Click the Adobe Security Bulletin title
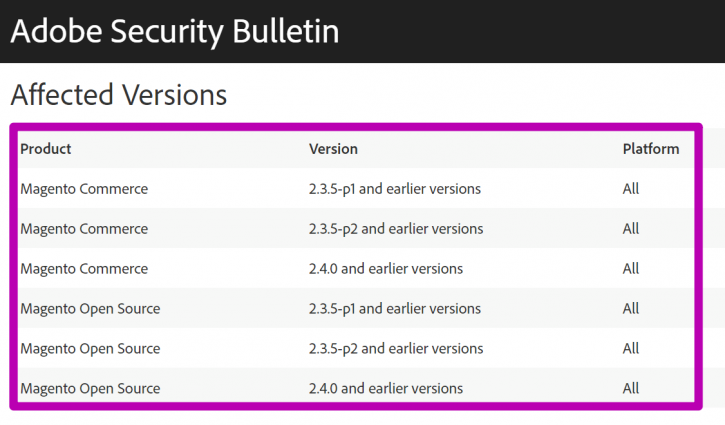725x425 pixels. [x=175, y=31]
